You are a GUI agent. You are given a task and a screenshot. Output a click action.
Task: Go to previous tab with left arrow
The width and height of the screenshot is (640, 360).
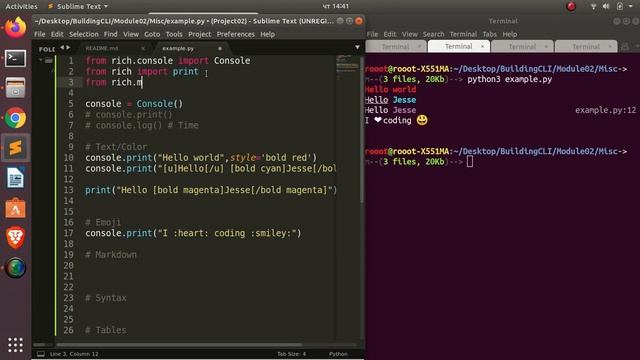pyautogui.click(x=62, y=48)
